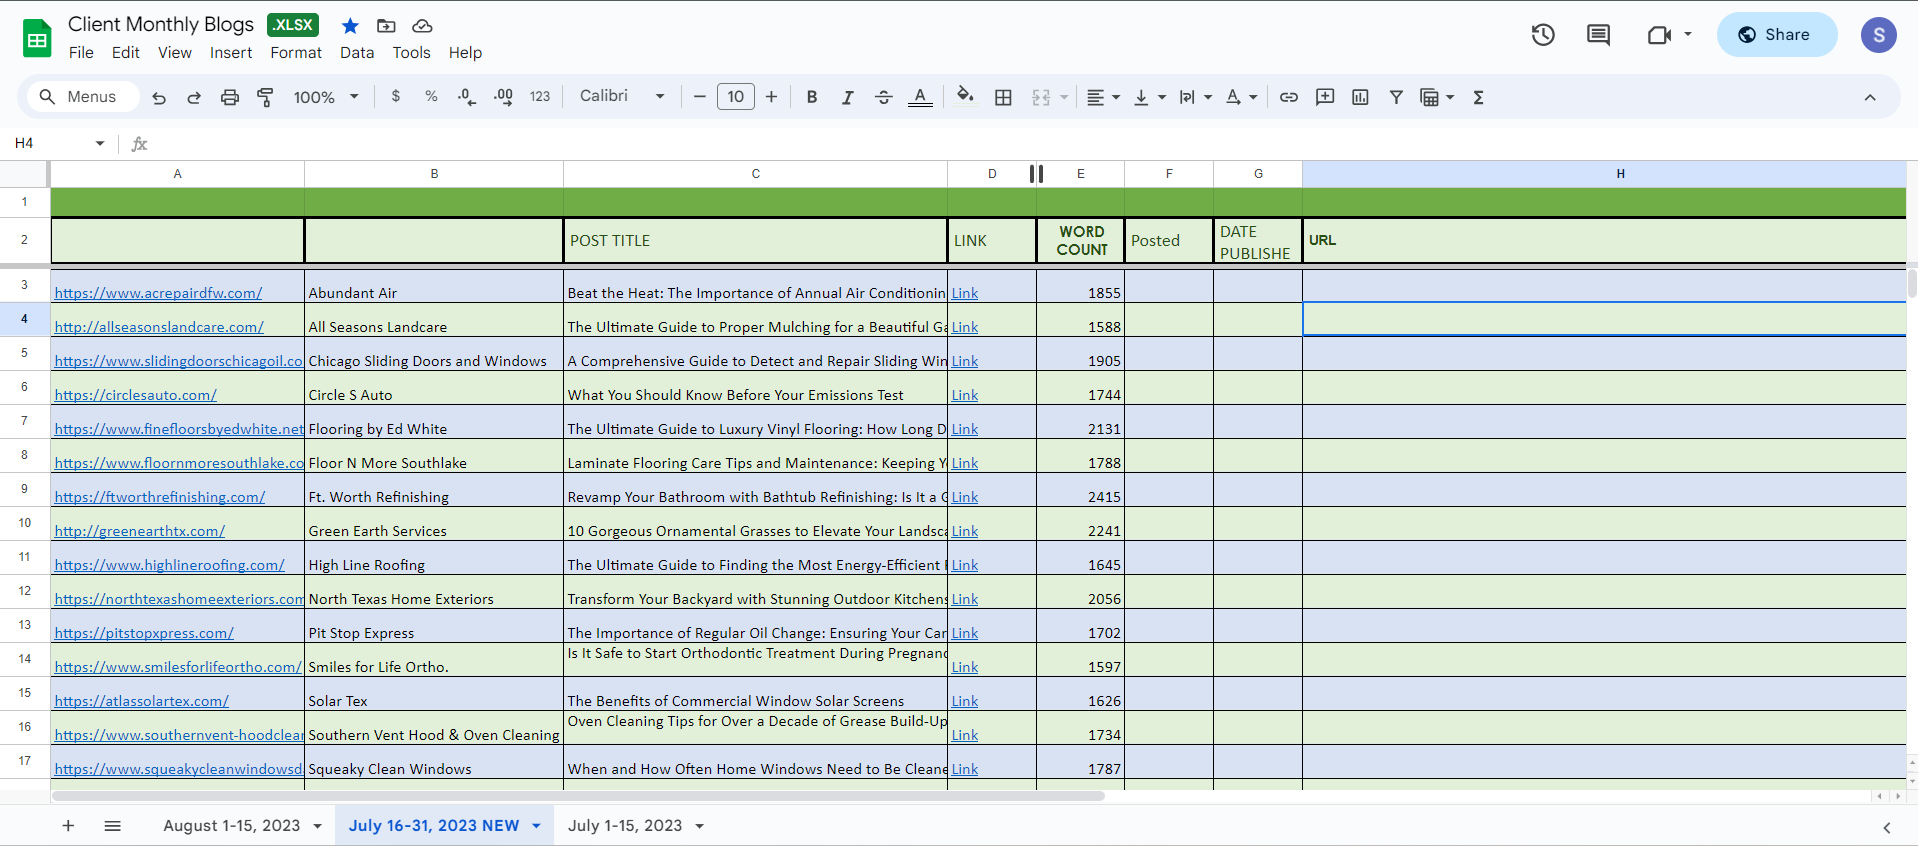Open the functions sigma icon

[1478, 97]
